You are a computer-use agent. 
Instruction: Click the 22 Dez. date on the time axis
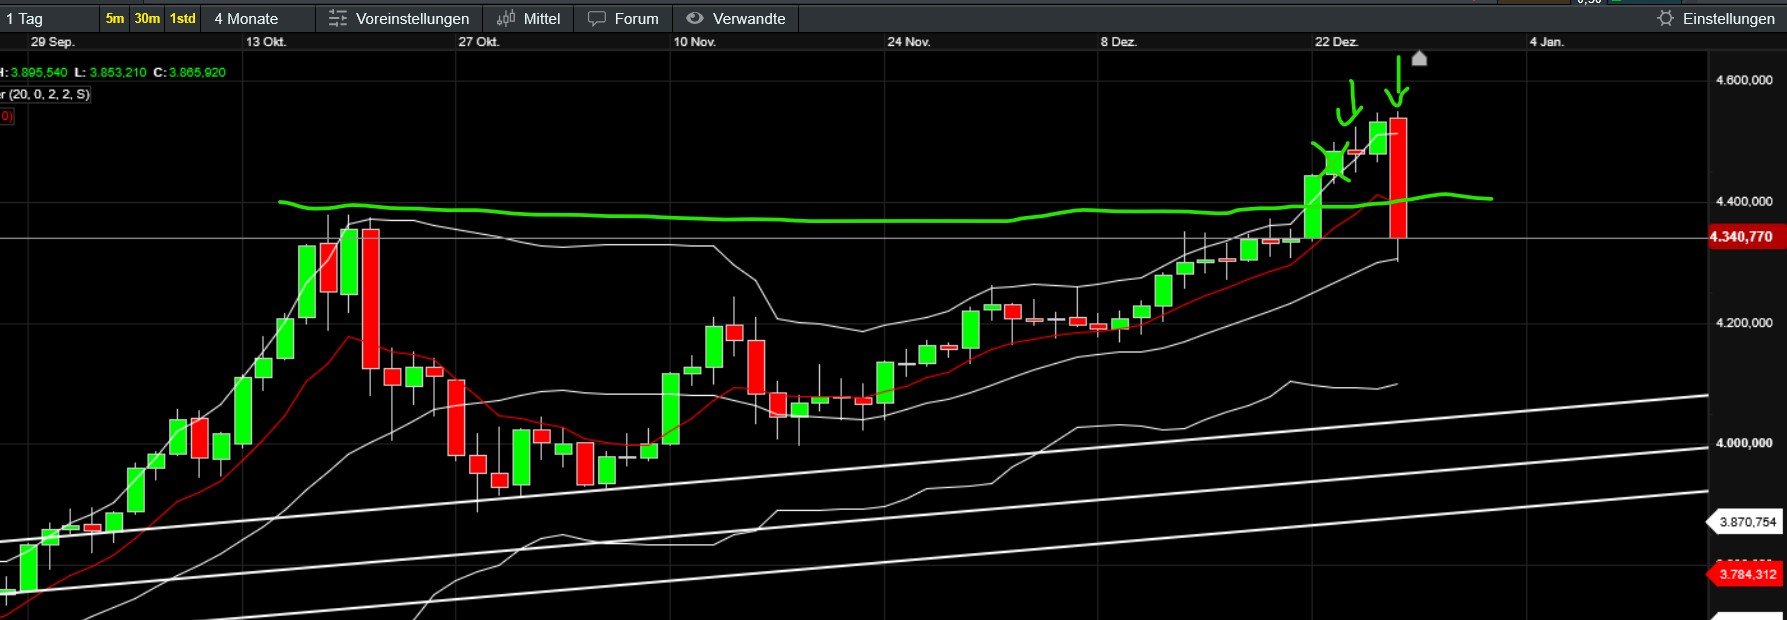1336,42
